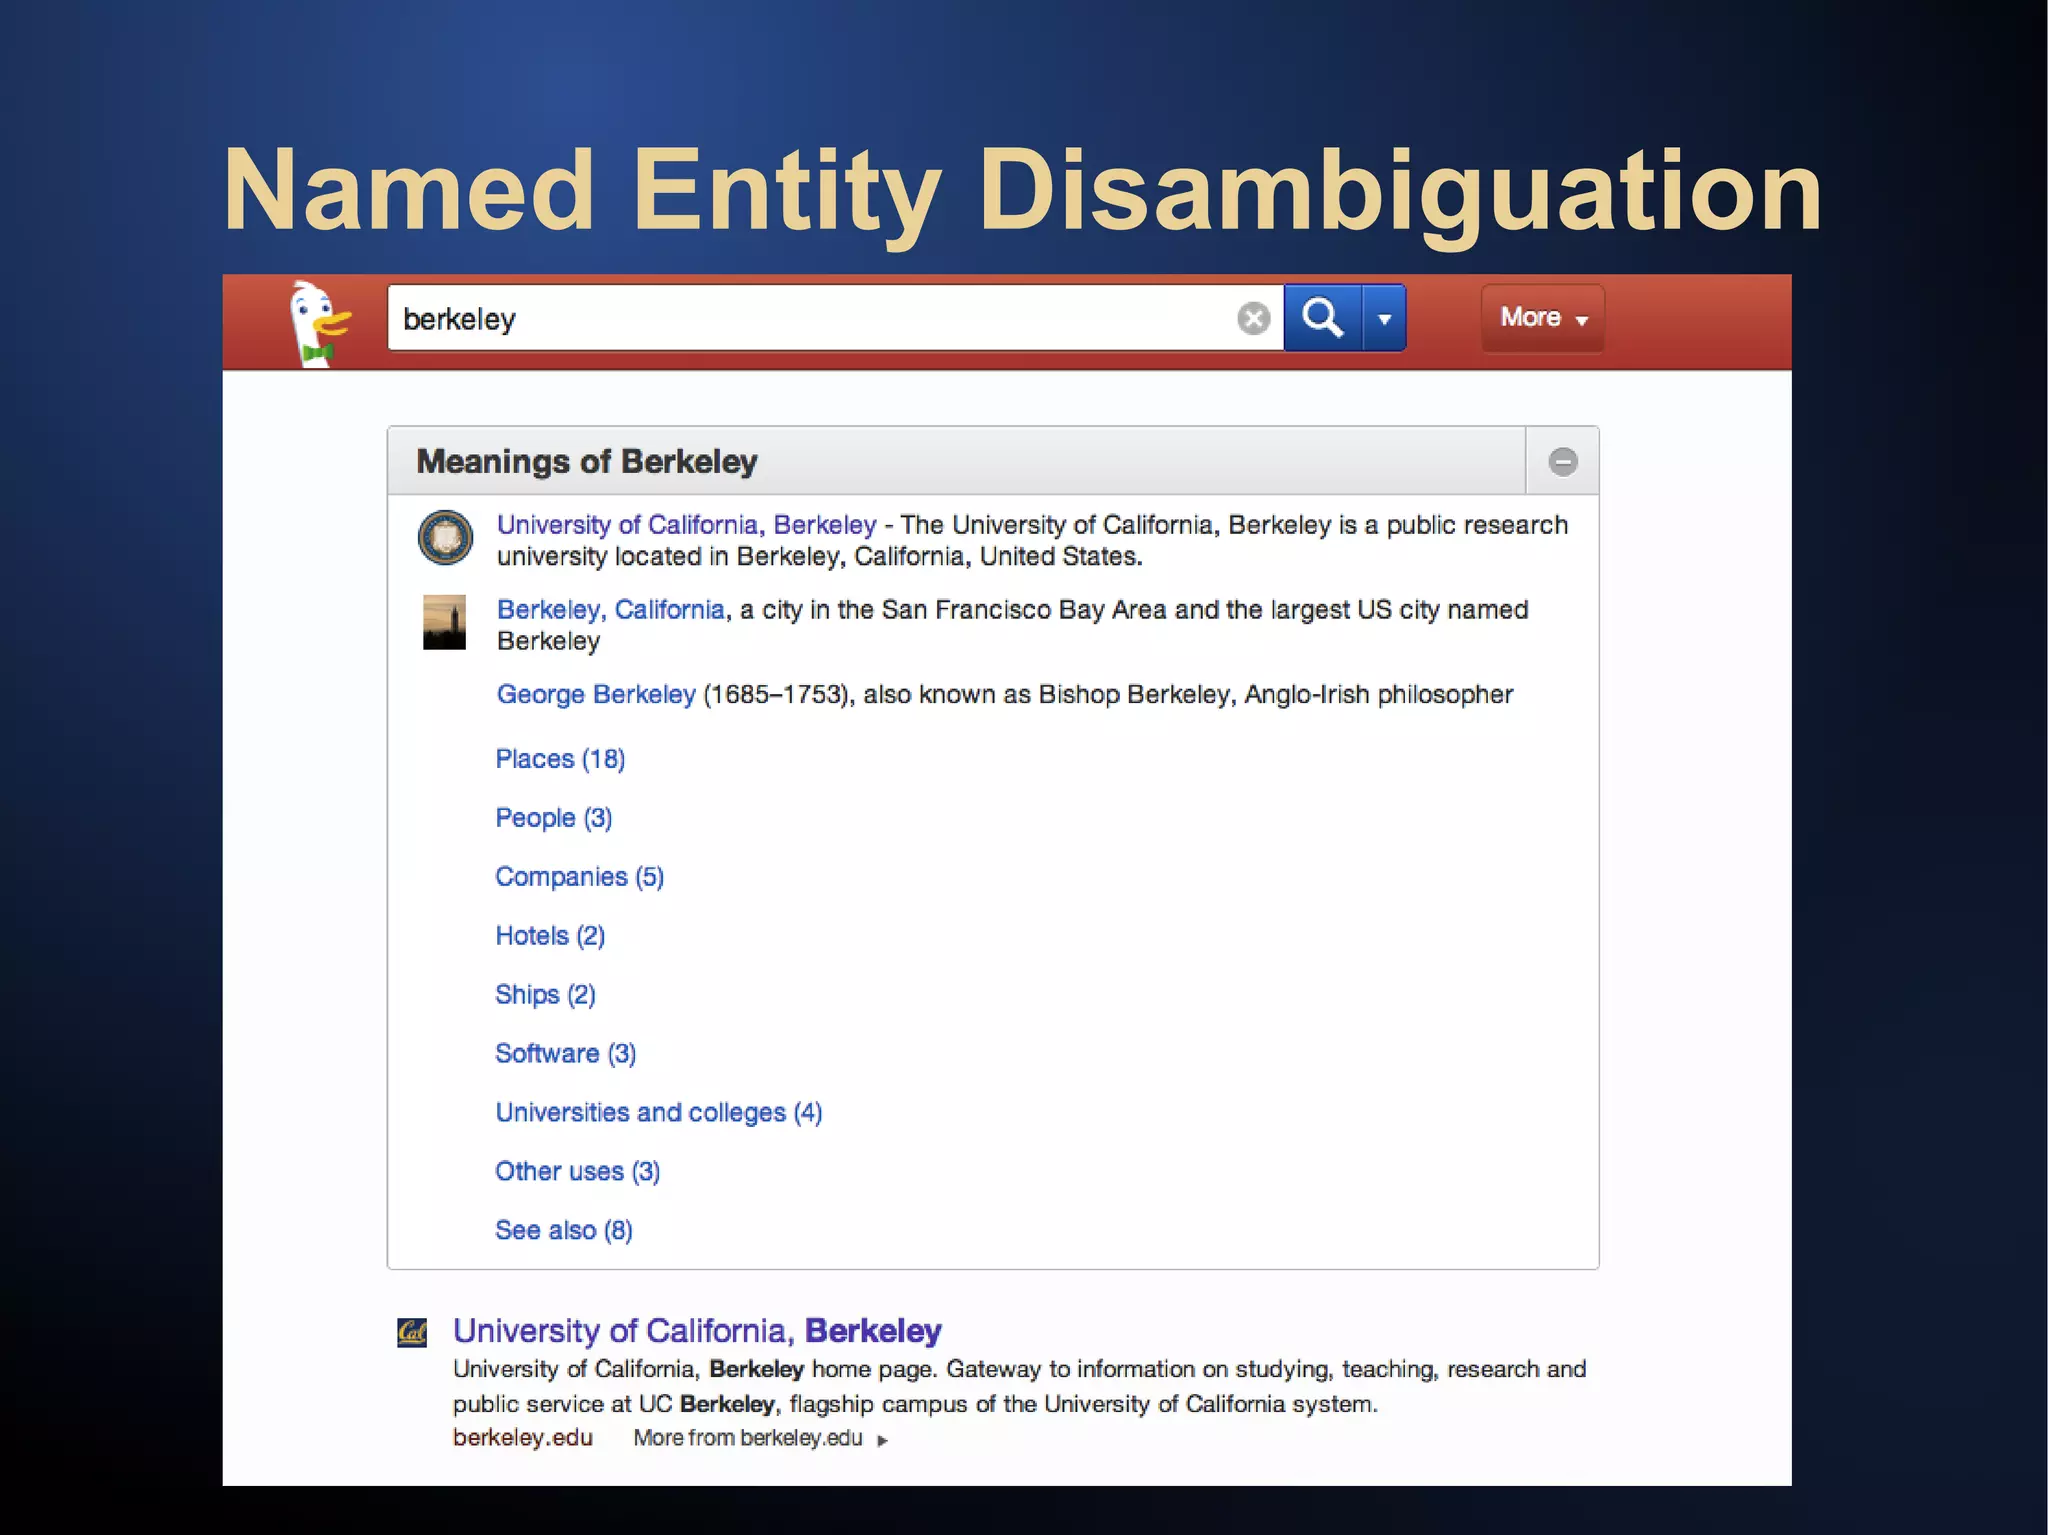
Task: Collapse the Meanings of Berkeley box
Action: [x=1562, y=461]
